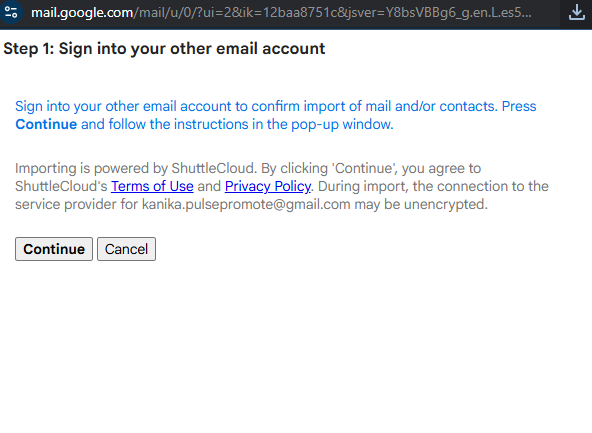Click the kanika.pulsepromote@gmail.com email address text
The image size is (592, 433).
246,204
